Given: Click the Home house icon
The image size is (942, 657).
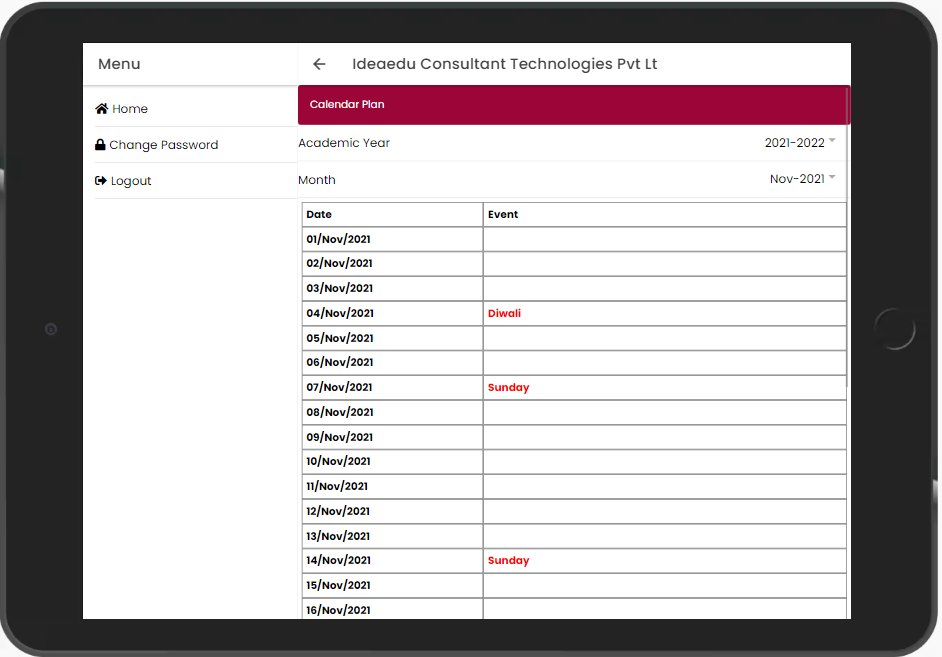Looking at the screenshot, I should coord(101,109).
